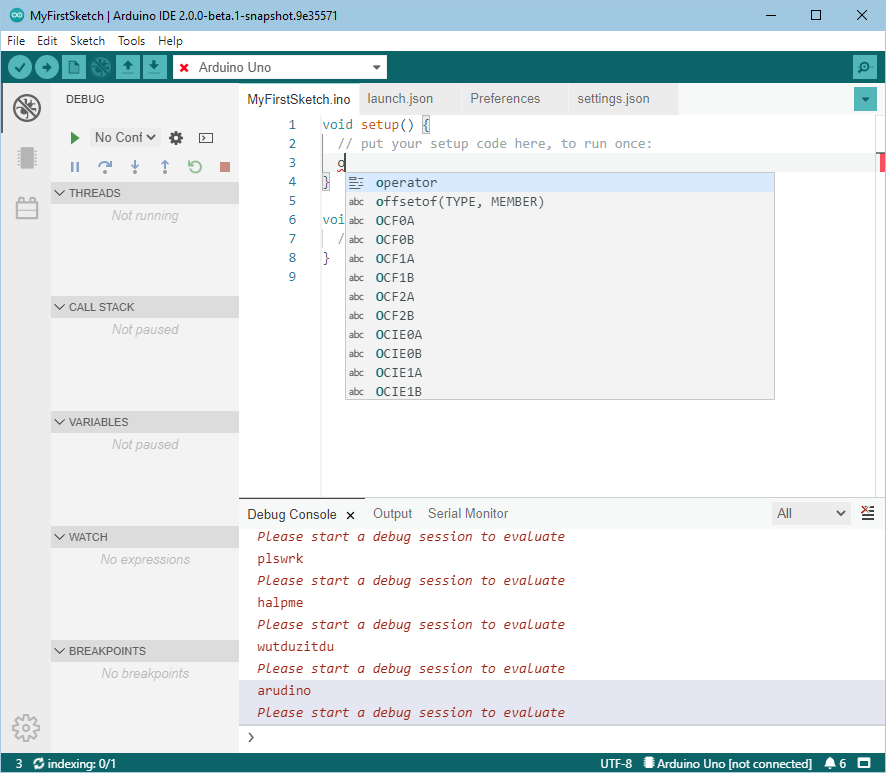The image size is (886, 773).
Task: Open the Sketch menu
Action: click(x=87, y=41)
